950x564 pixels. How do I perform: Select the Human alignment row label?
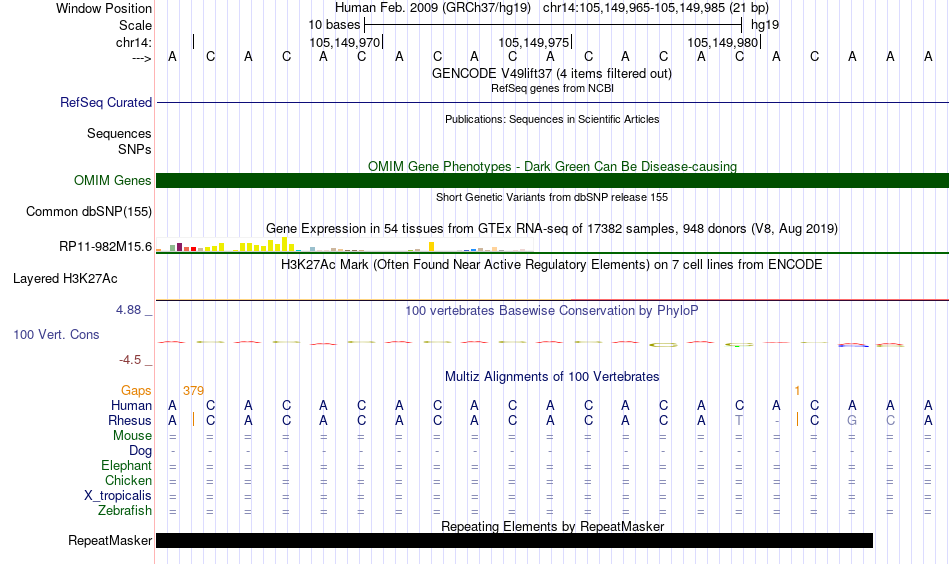click(x=131, y=406)
